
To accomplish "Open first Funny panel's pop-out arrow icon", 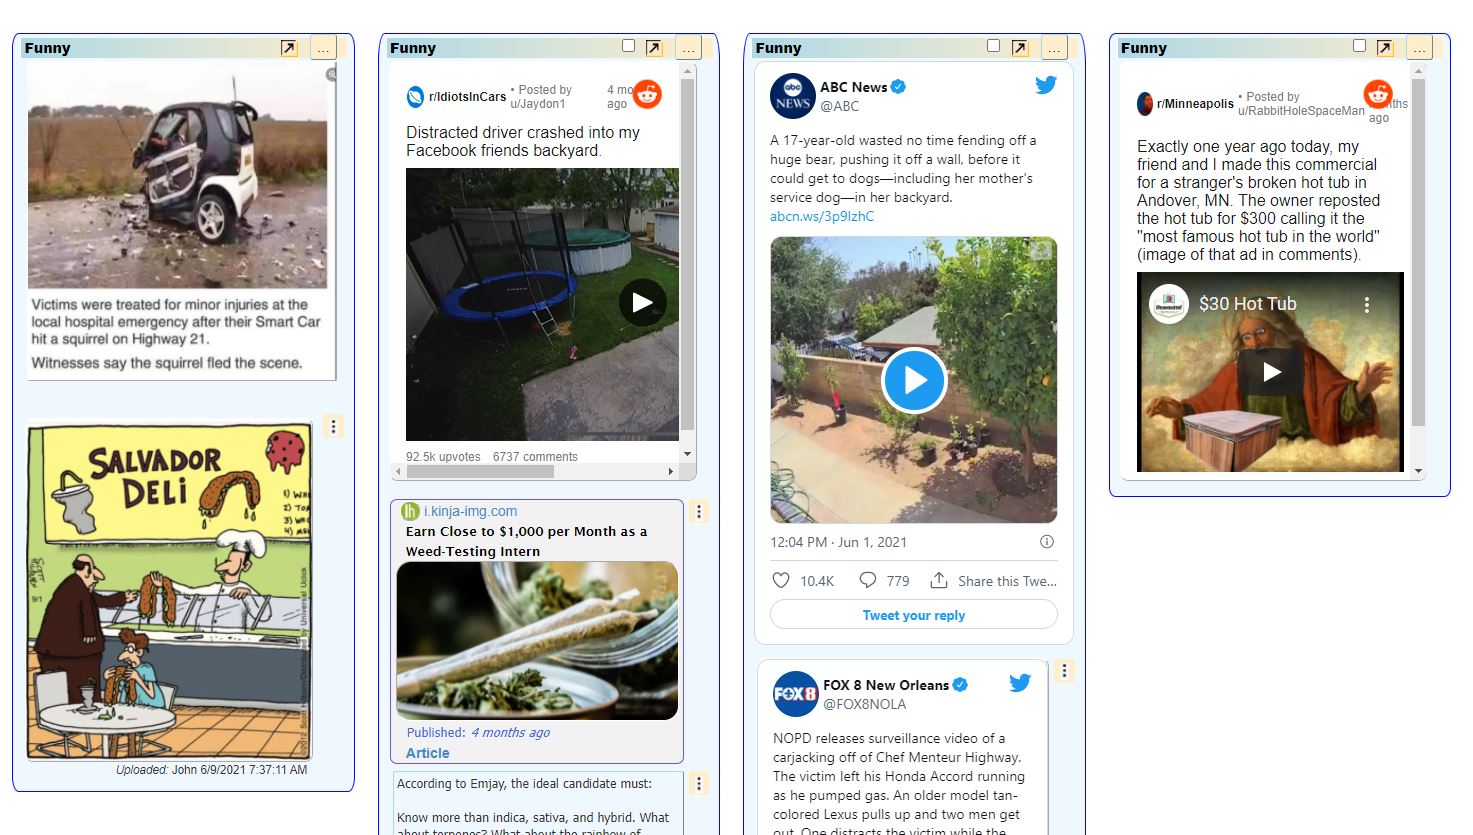I will click(289, 48).
